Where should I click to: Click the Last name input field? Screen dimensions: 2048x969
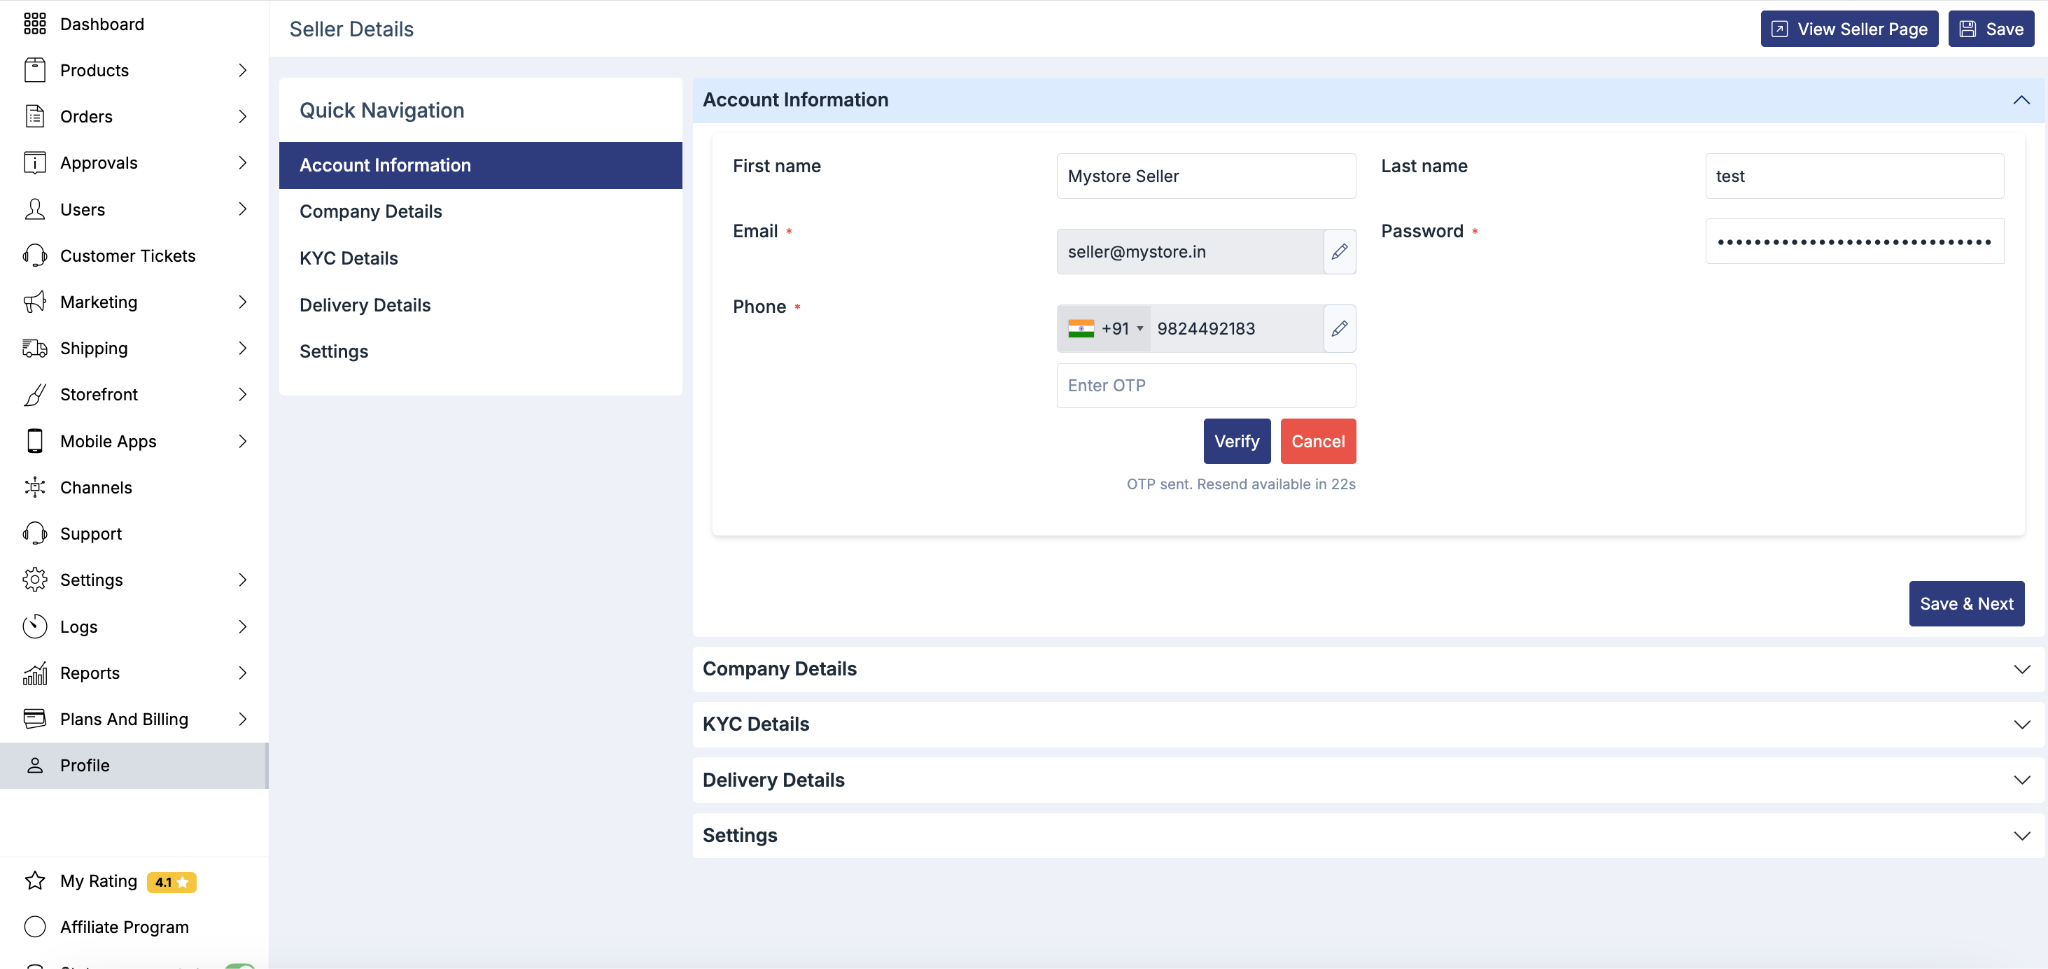coord(1854,176)
